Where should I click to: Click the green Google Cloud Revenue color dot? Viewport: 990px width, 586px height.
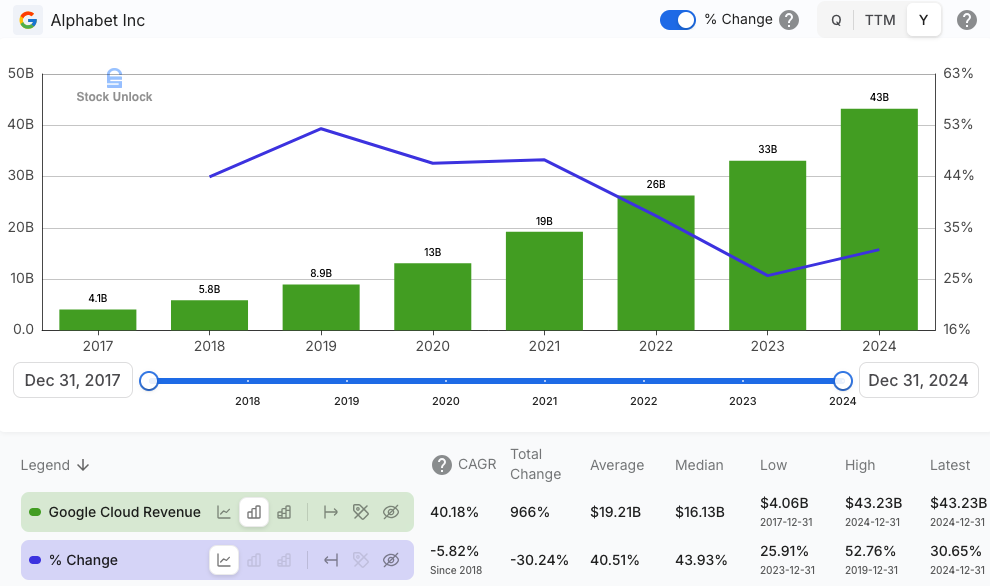(x=35, y=512)
